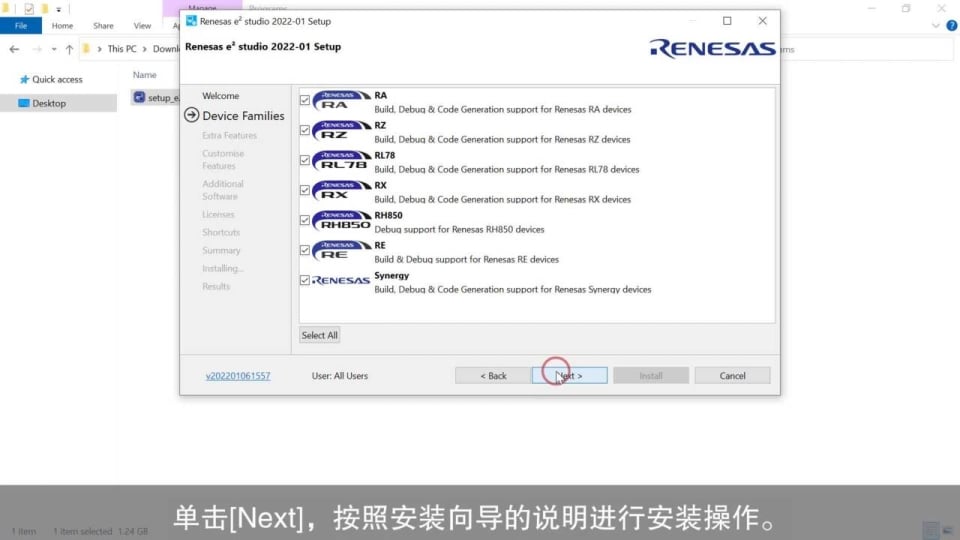The height and width of the screenshot is (540, 960).
Task: Select the Device Families step
Action: coord(243,116)
